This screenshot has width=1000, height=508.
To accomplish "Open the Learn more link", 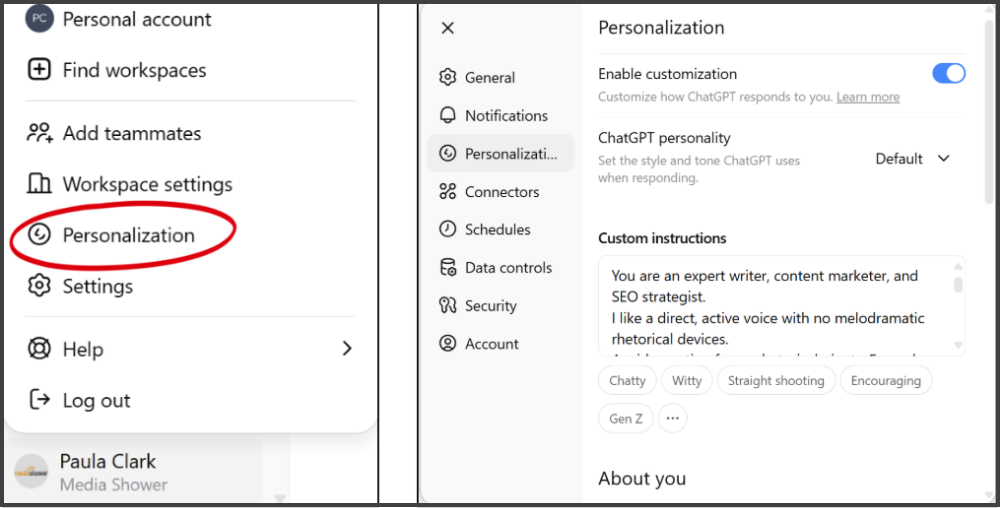I will (868, 97).
